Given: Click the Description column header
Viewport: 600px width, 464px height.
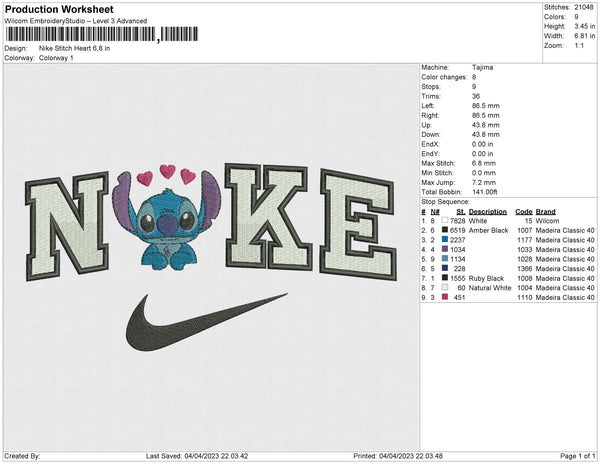Looking at the screenshot, I should click(x=488, y=212).
